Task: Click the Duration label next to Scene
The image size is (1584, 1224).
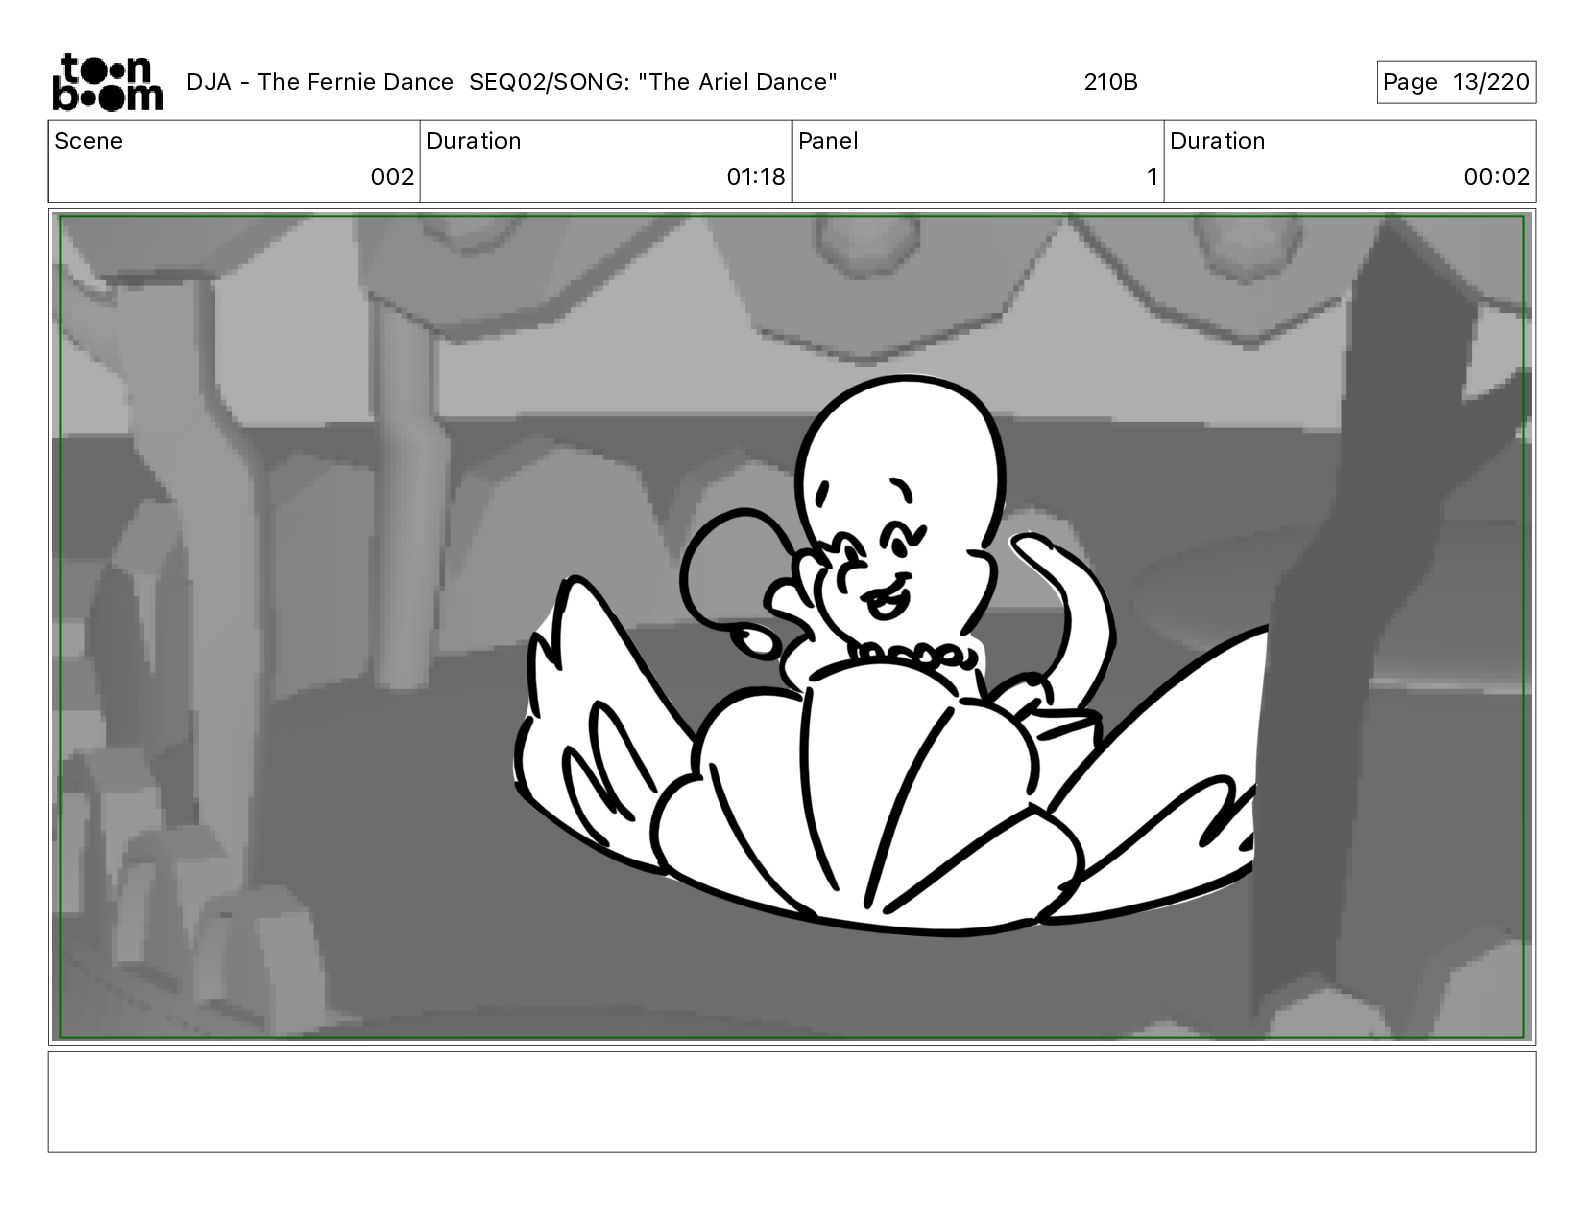Action: tap(474, 141)
